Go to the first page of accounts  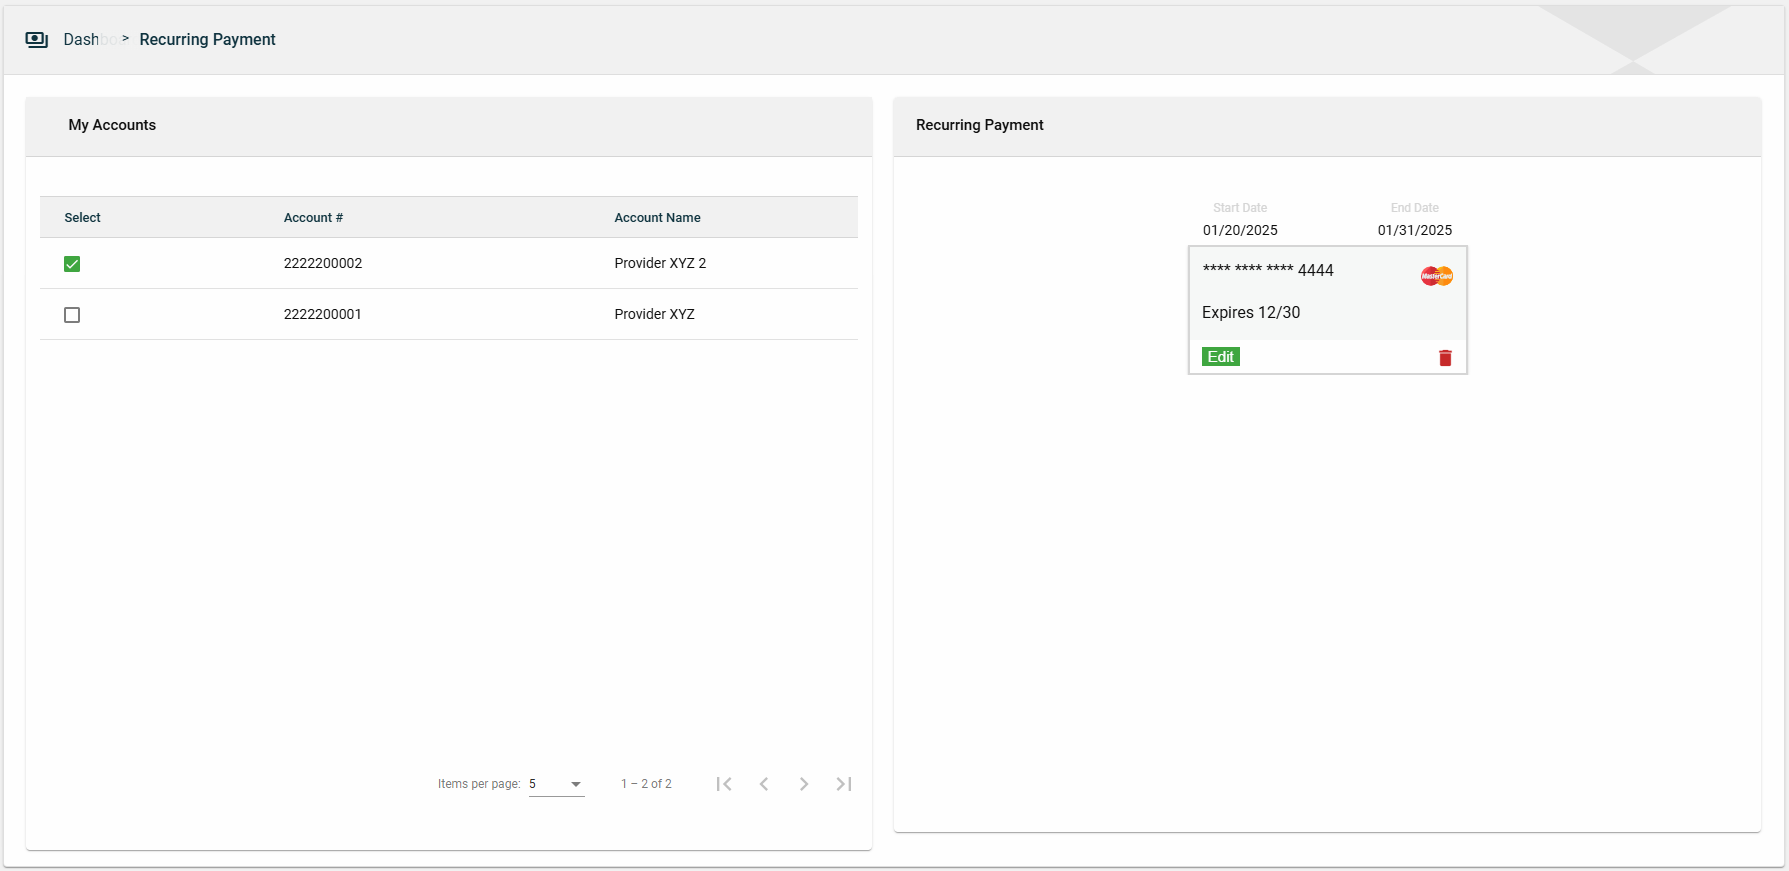tap(724, 784)
